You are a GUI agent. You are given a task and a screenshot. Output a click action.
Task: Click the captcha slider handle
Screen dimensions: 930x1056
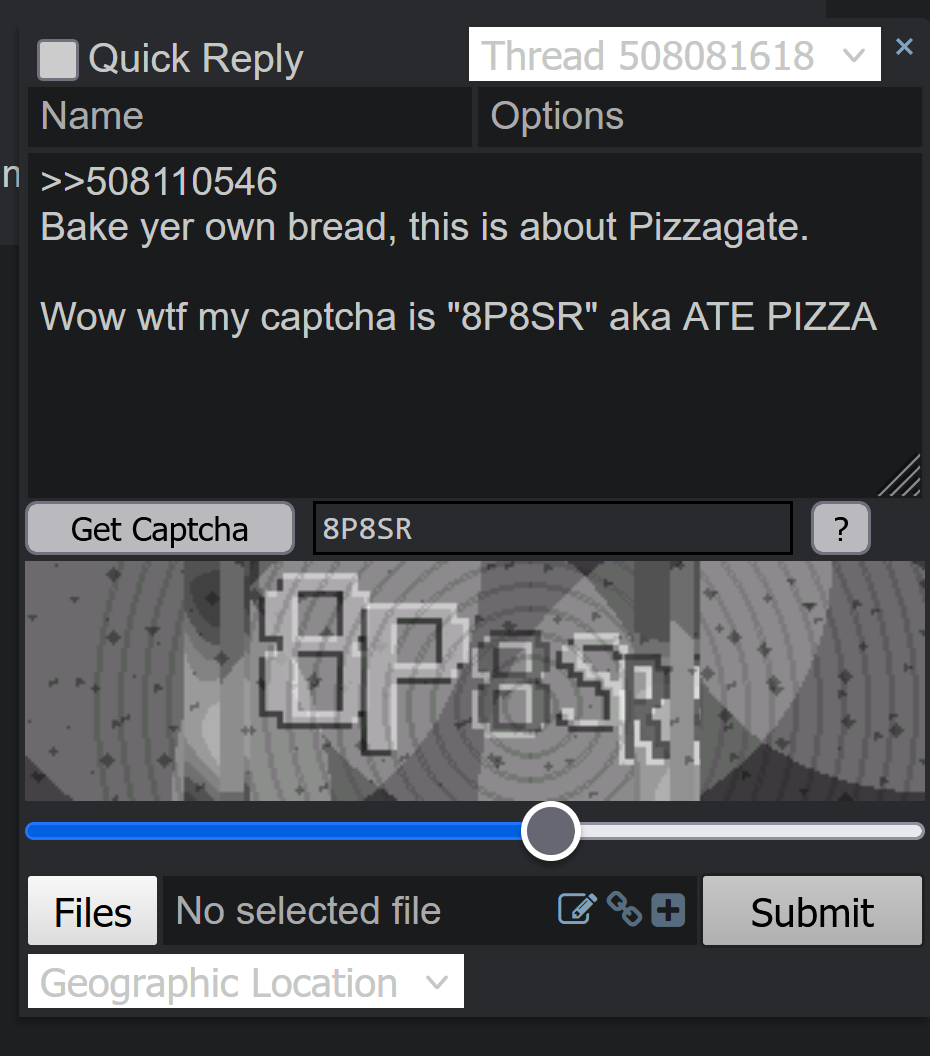coord(551,831)
